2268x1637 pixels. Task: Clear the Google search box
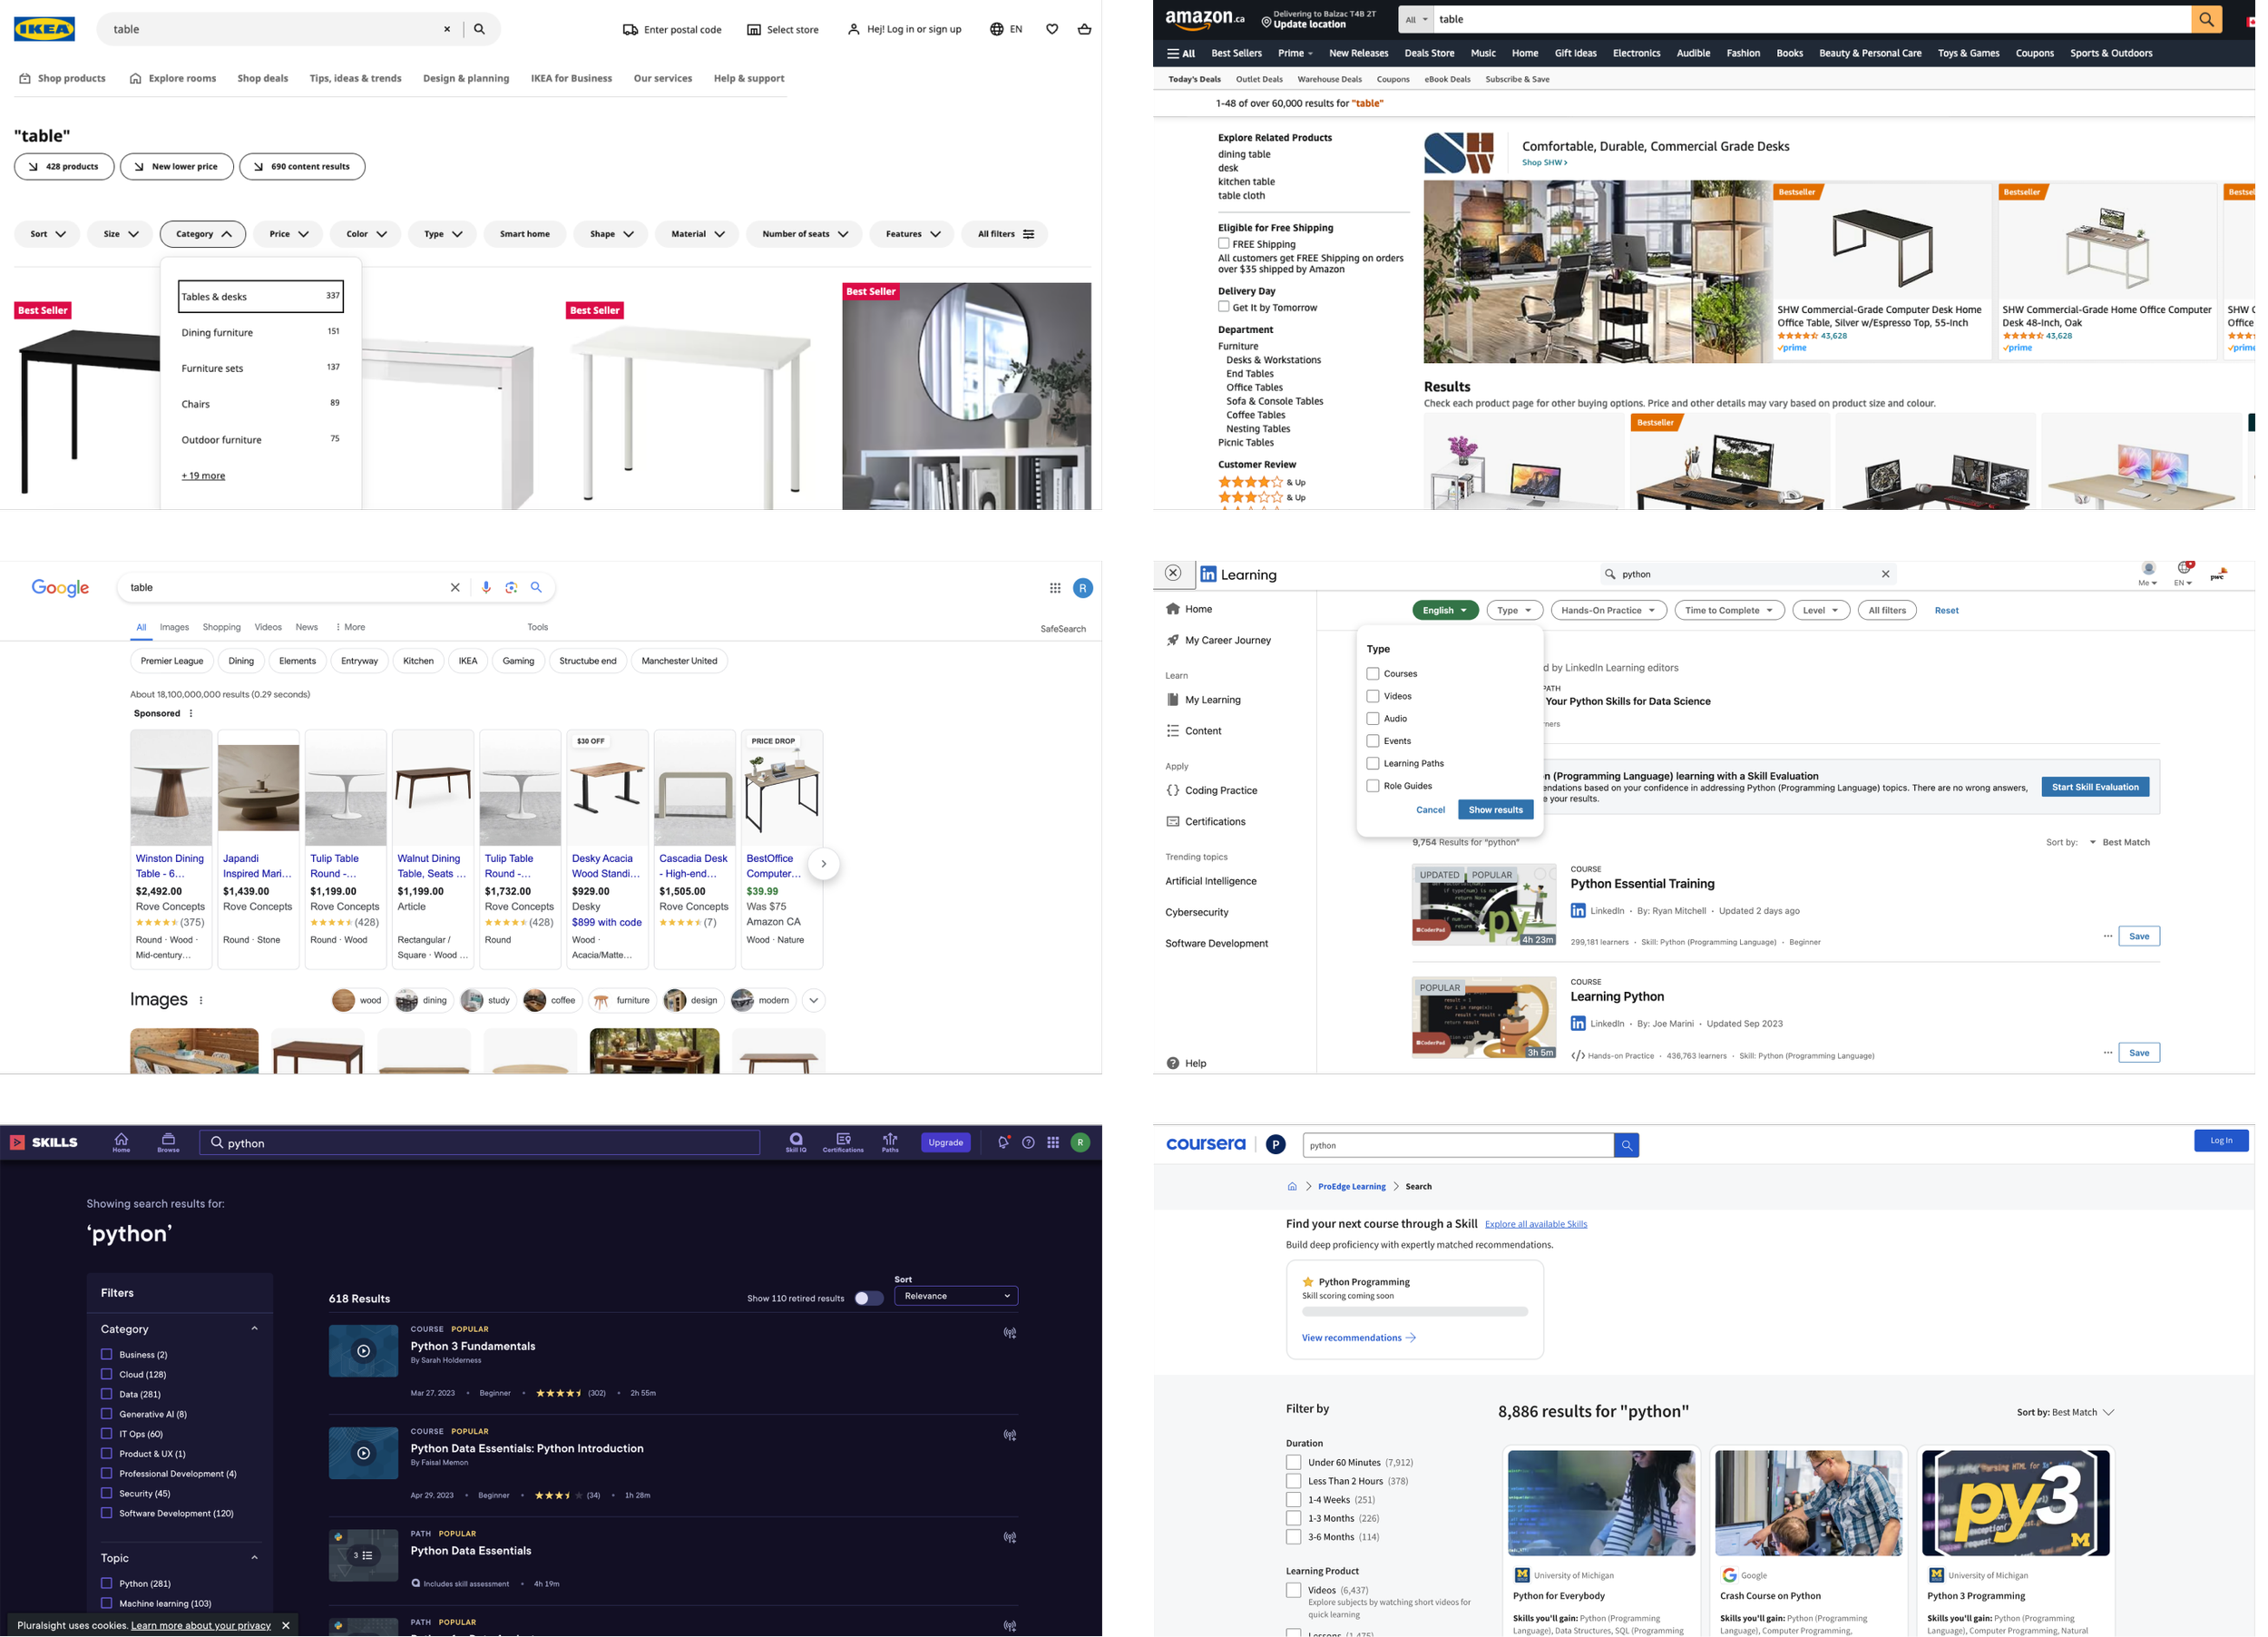pos(455,587)
